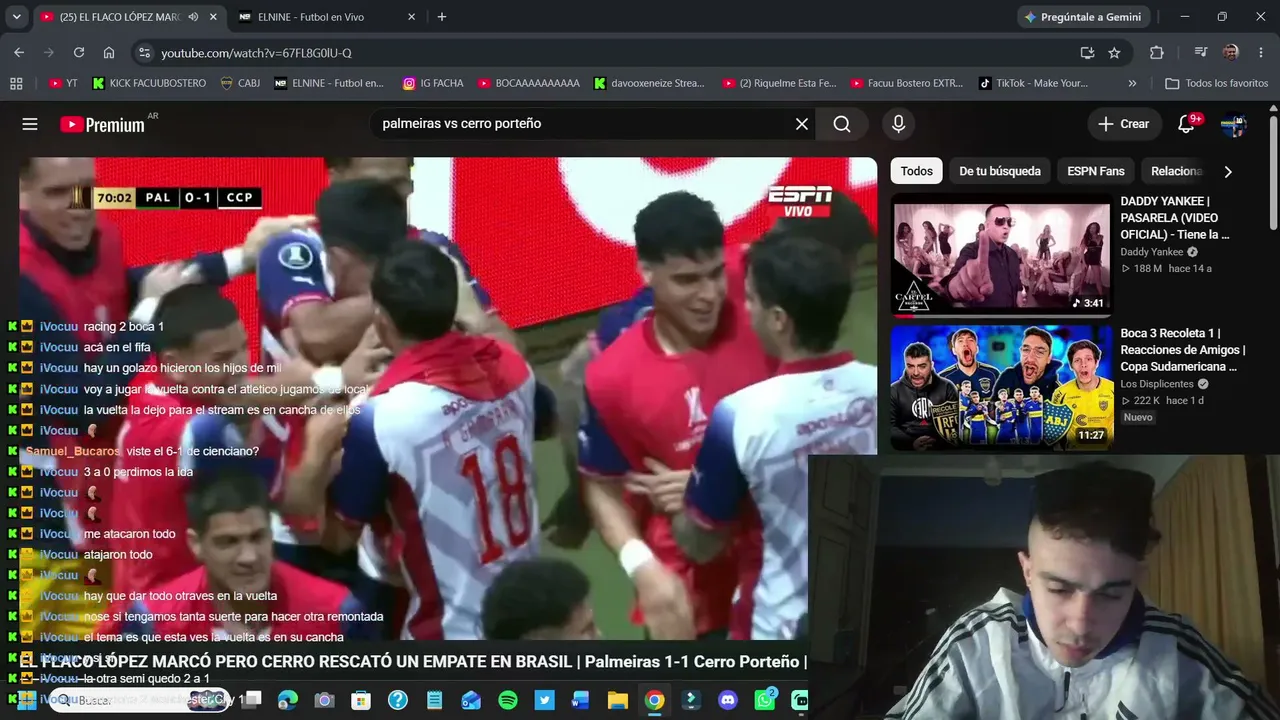Open a new browser tab
This screenshot has width=1280, height=720.
(x=442, y=17)
